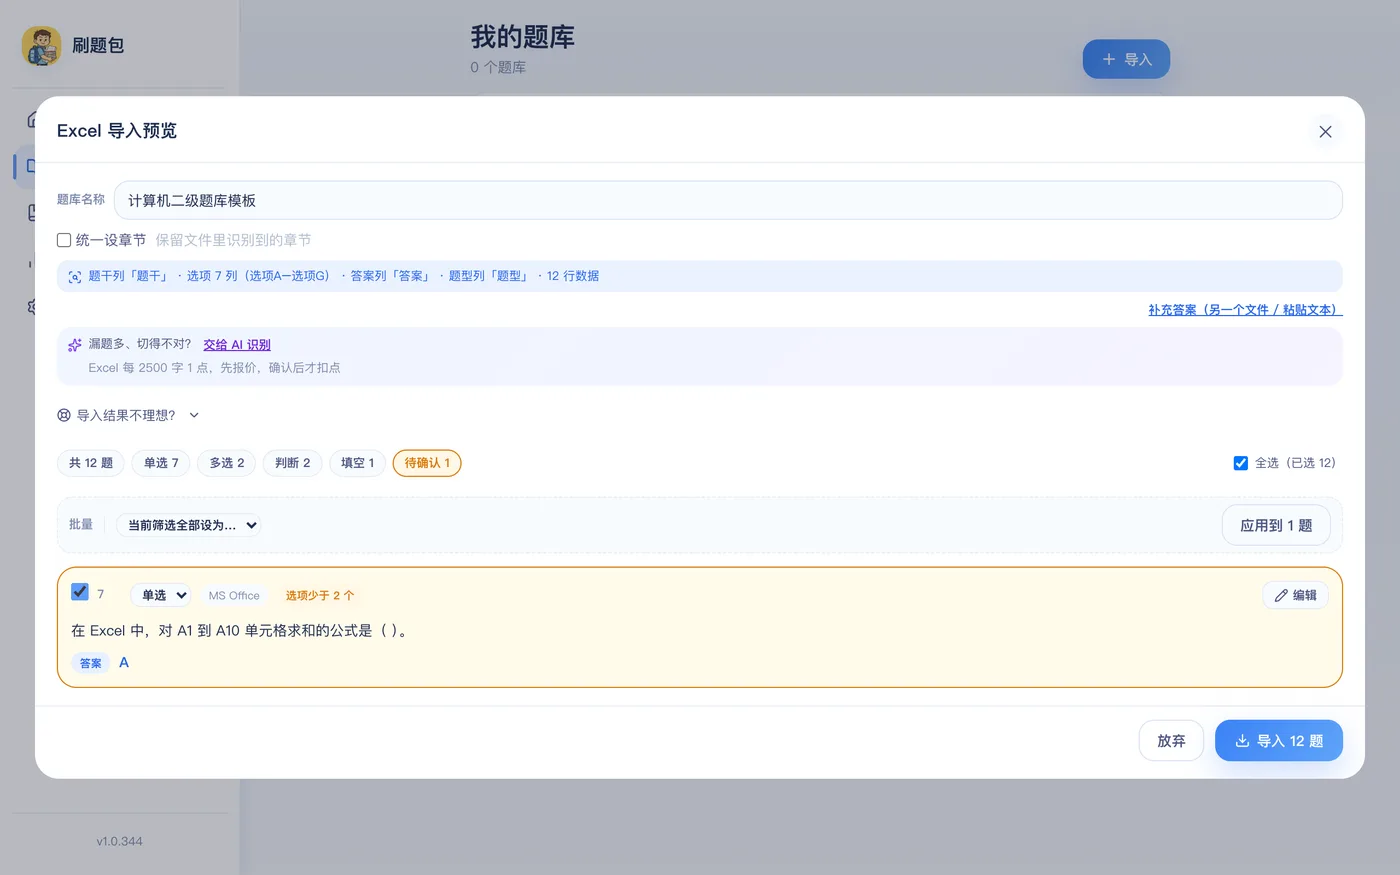This screenshot has width=1400, height=875.
Task: Filter by the 待确认 1 tab
Action: pos(427,463)
